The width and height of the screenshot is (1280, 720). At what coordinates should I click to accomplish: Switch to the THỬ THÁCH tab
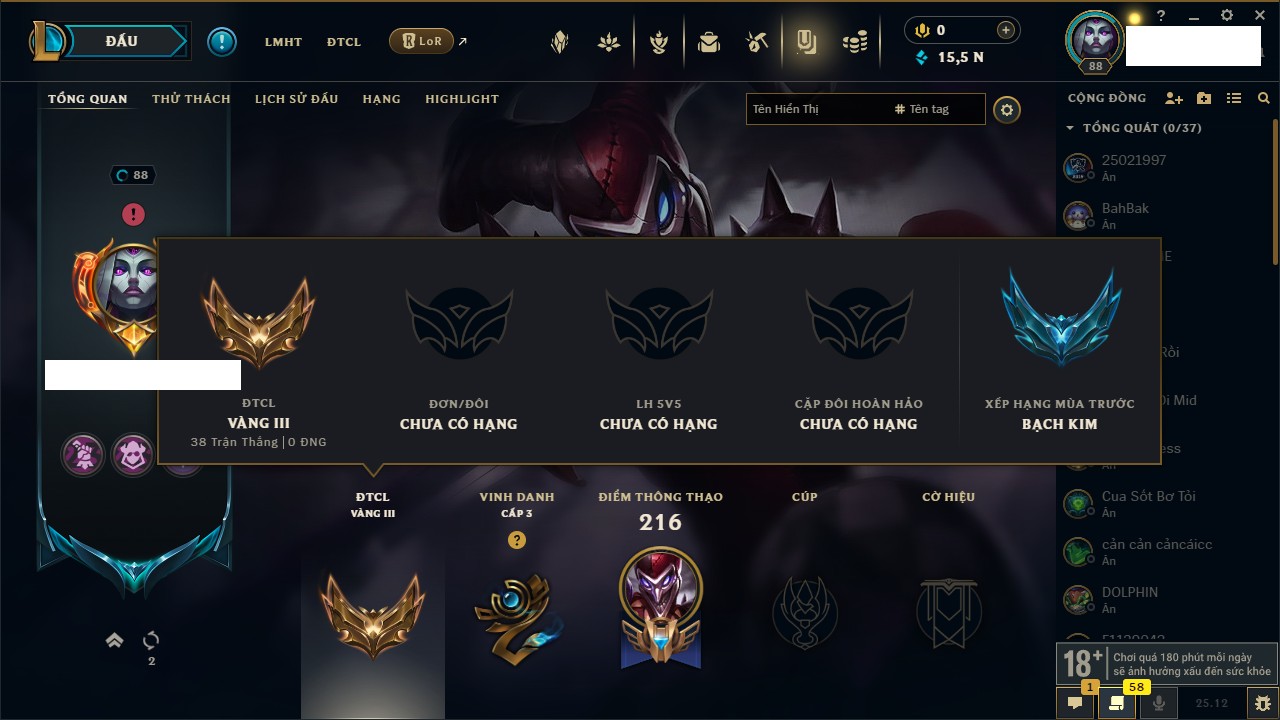click(191, 99)
